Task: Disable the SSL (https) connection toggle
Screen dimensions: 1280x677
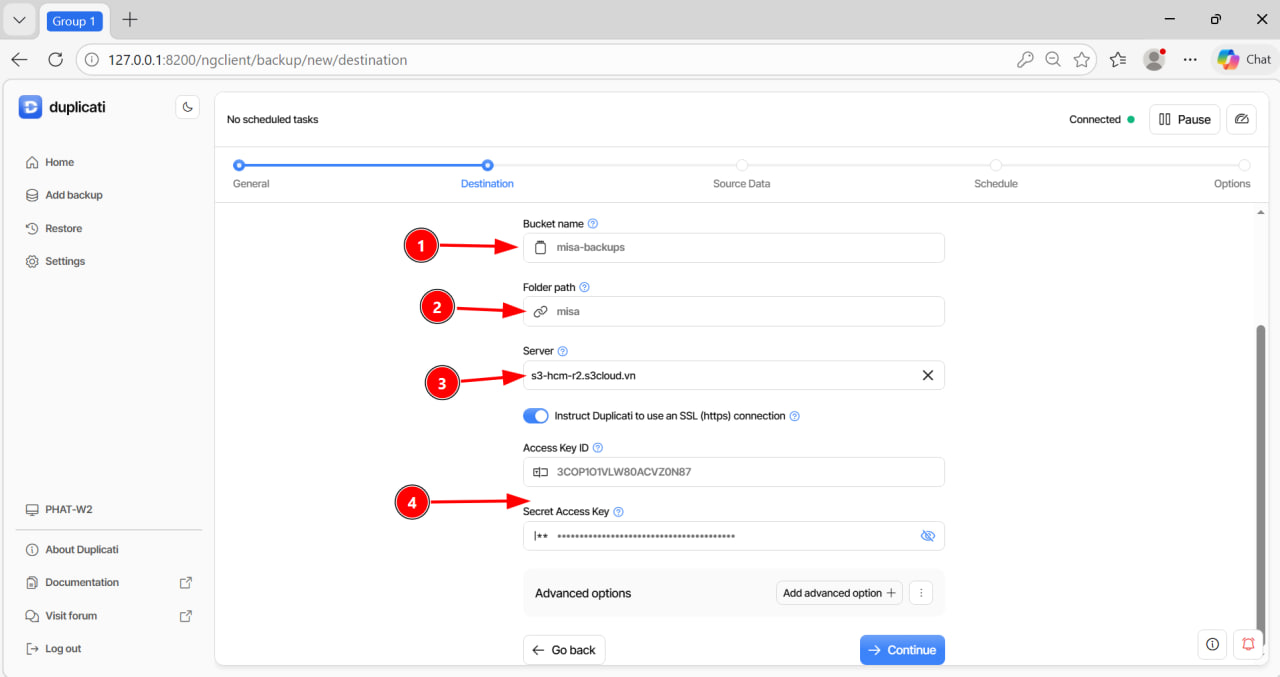Action: (536, 416)
